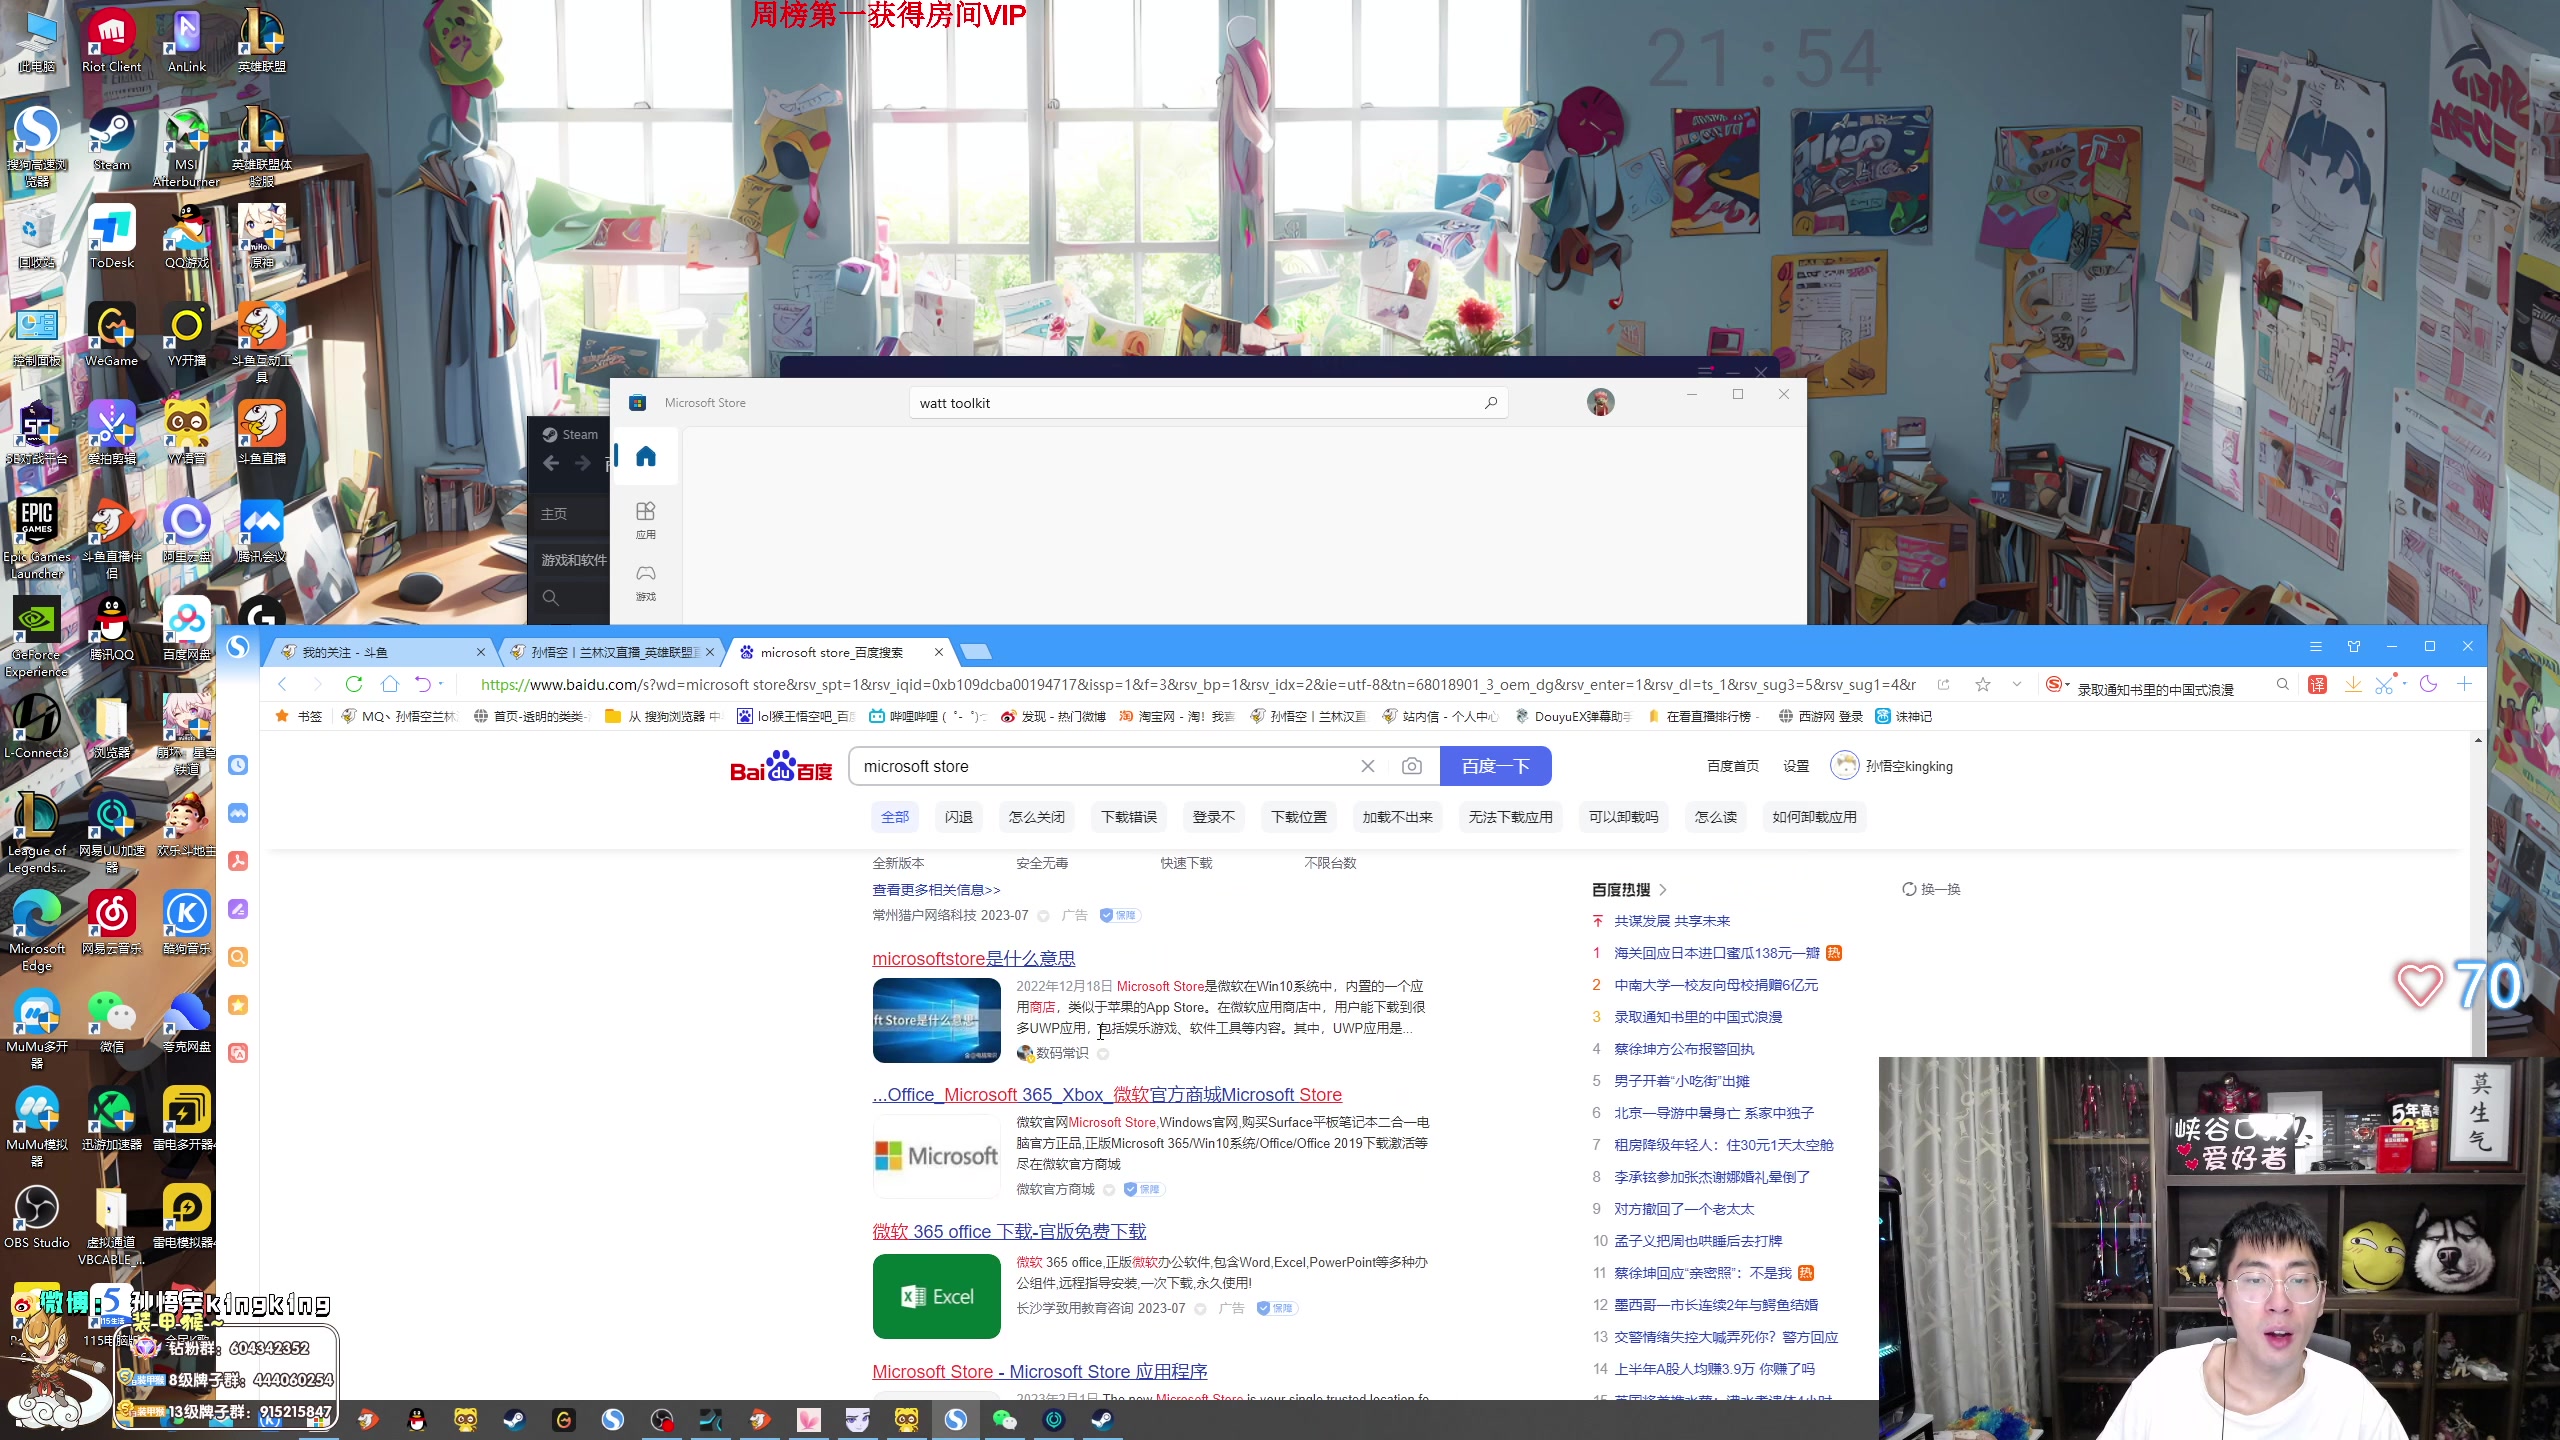The width and height of the screenshot is (2560, 1440).
Task: Click the Steam window back arrow
Action: [551, 463]
